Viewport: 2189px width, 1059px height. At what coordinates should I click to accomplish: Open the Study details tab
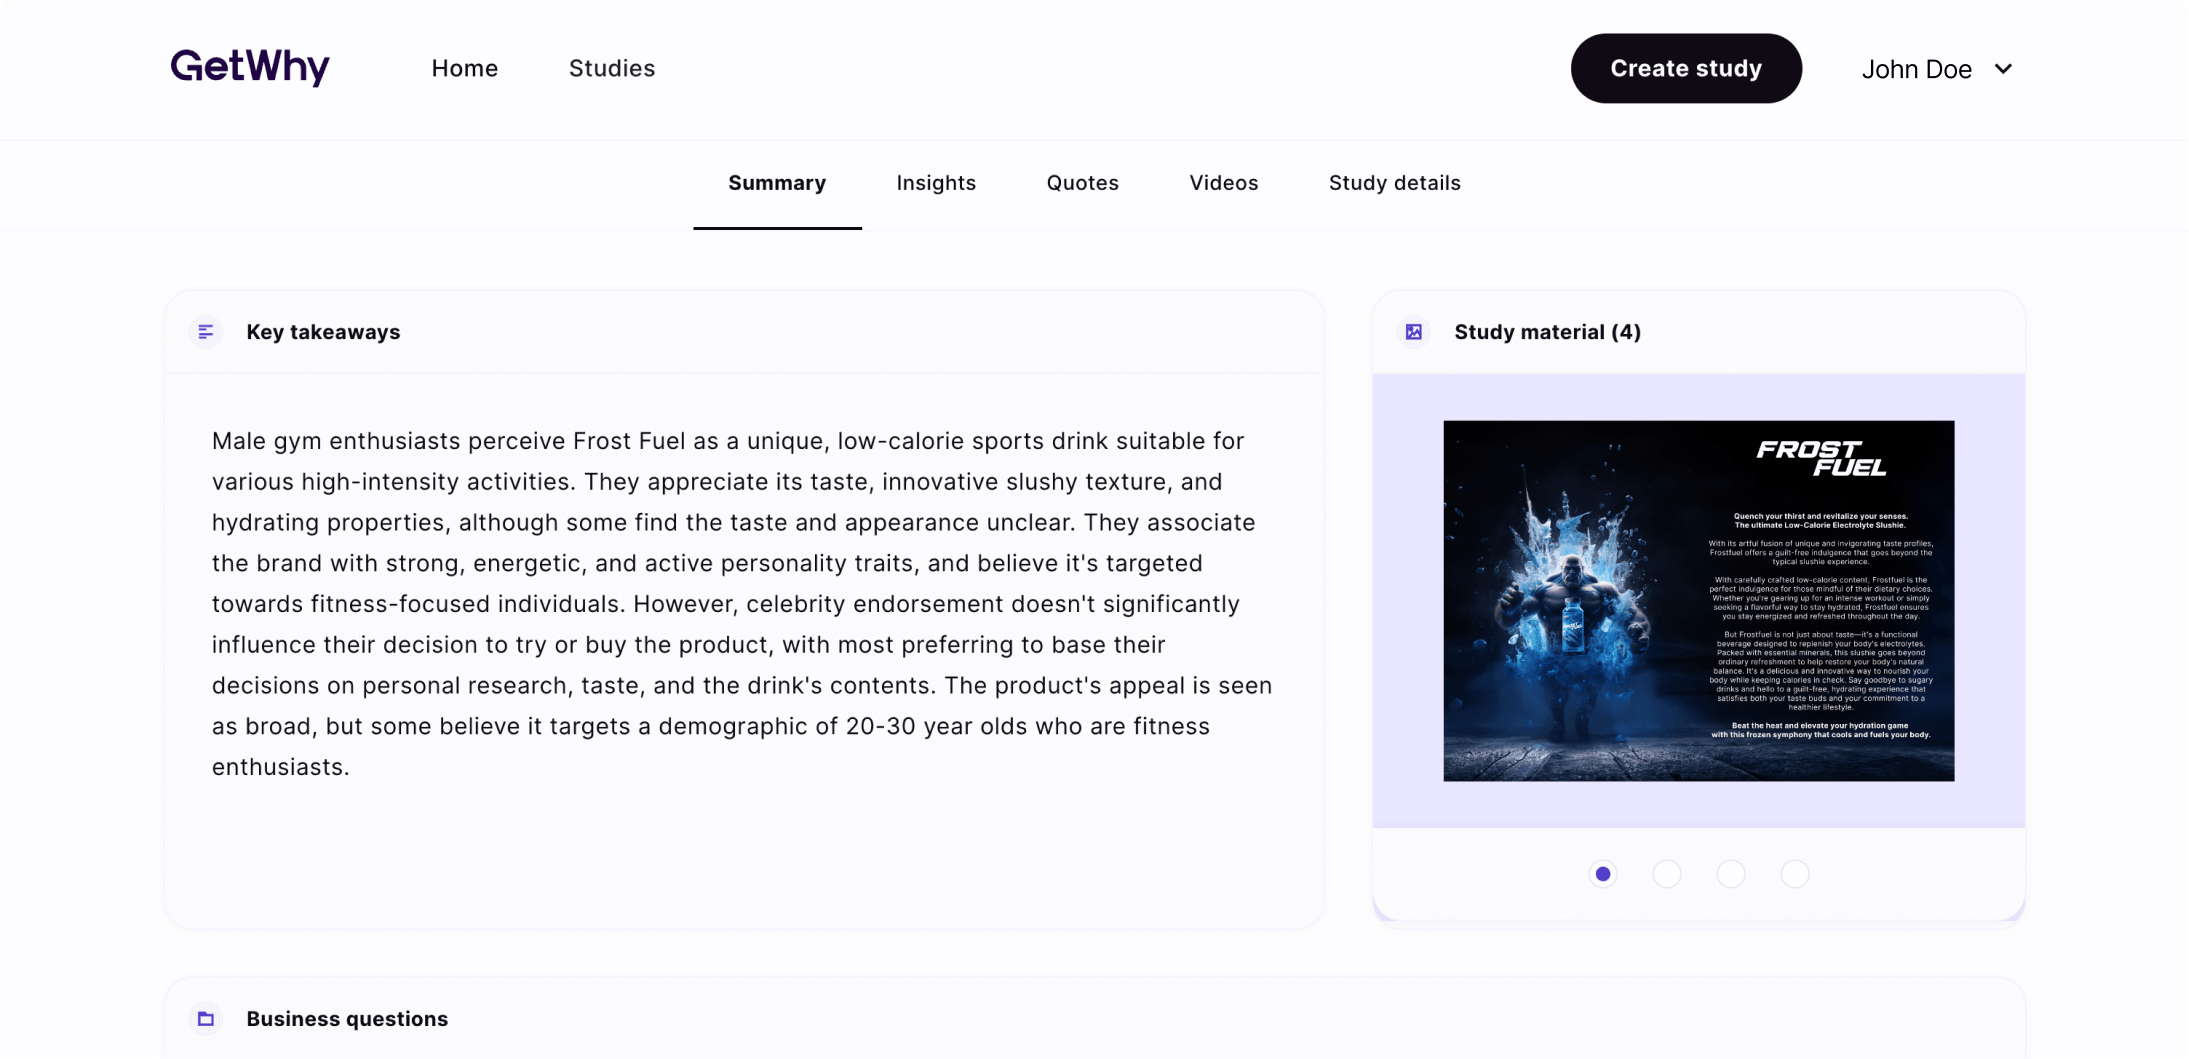tap(1395, 183)
